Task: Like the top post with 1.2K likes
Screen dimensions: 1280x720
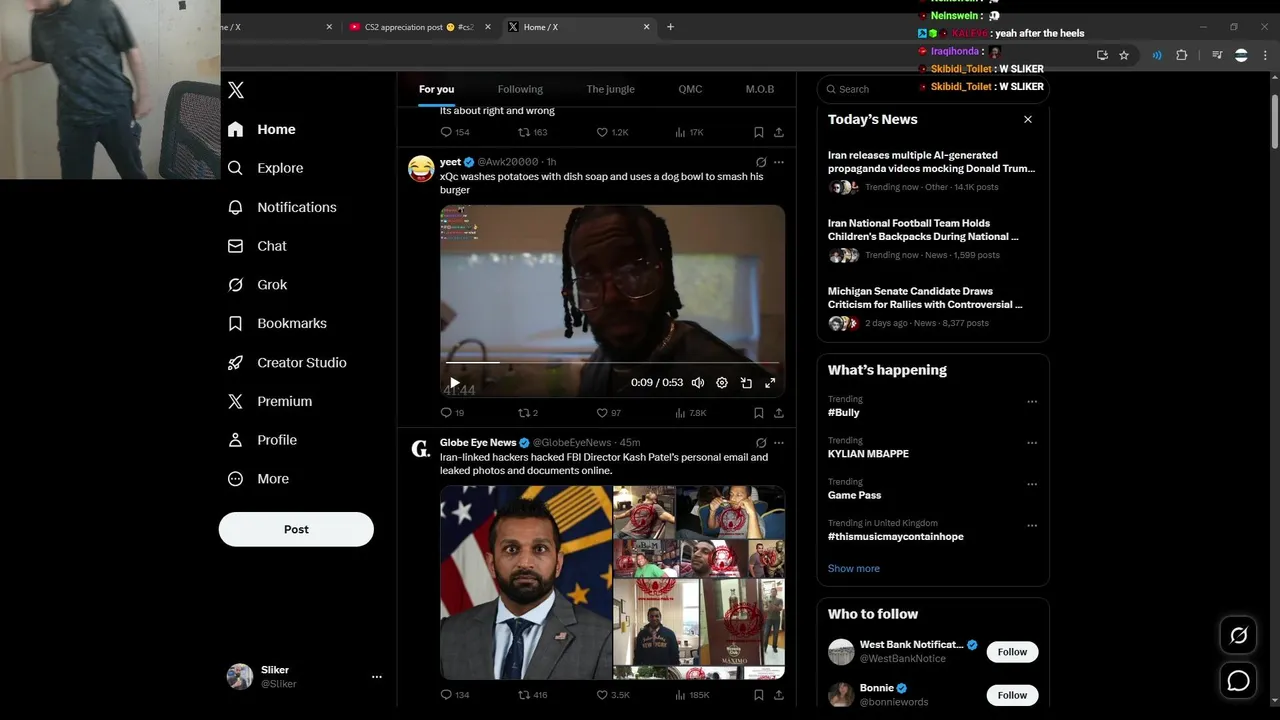Action: click(x=612, y=132)
